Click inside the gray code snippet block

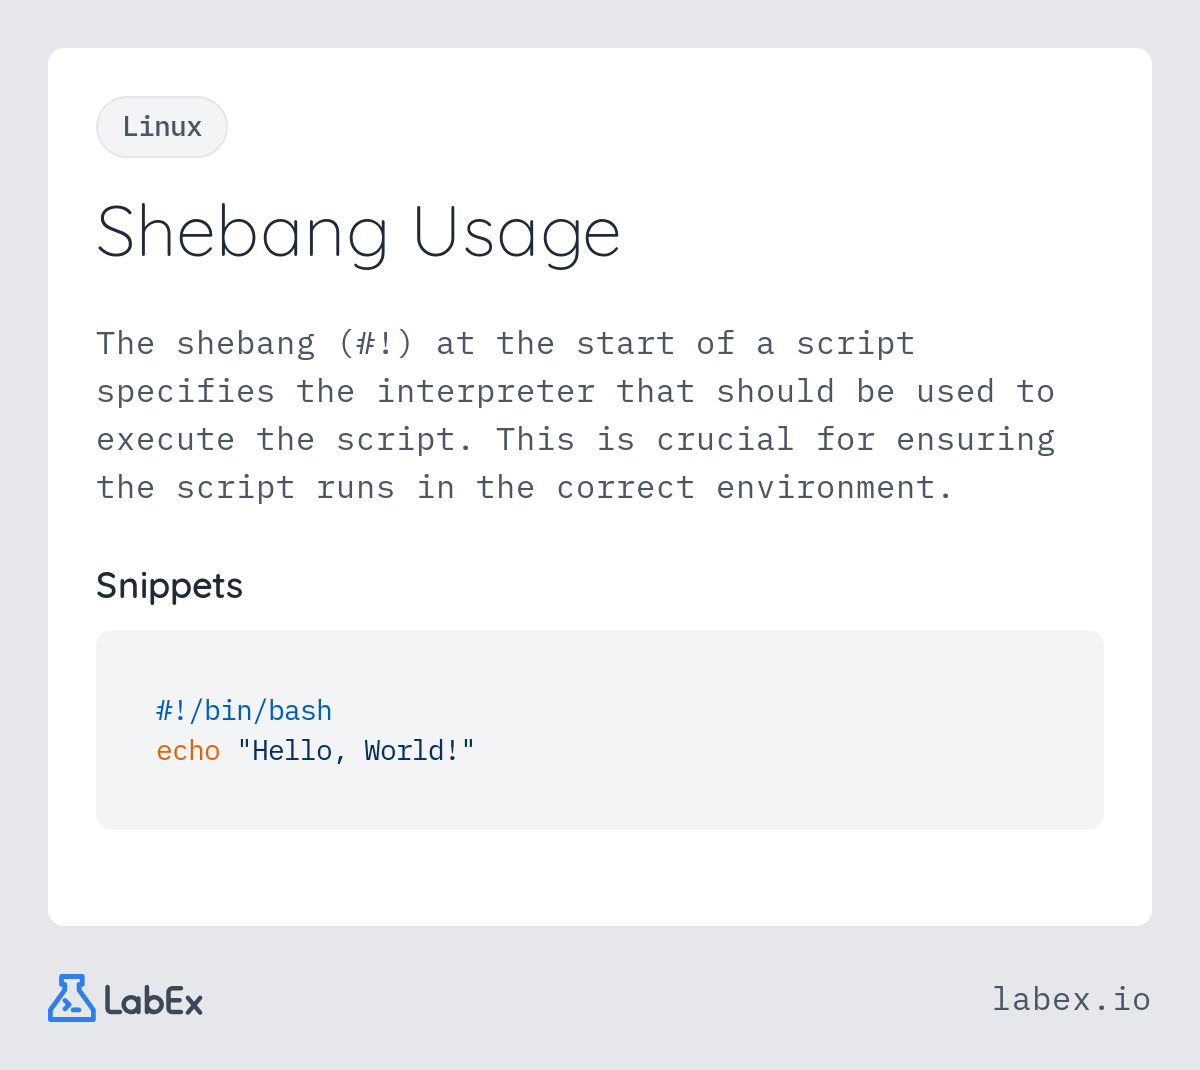click(600, 730)
